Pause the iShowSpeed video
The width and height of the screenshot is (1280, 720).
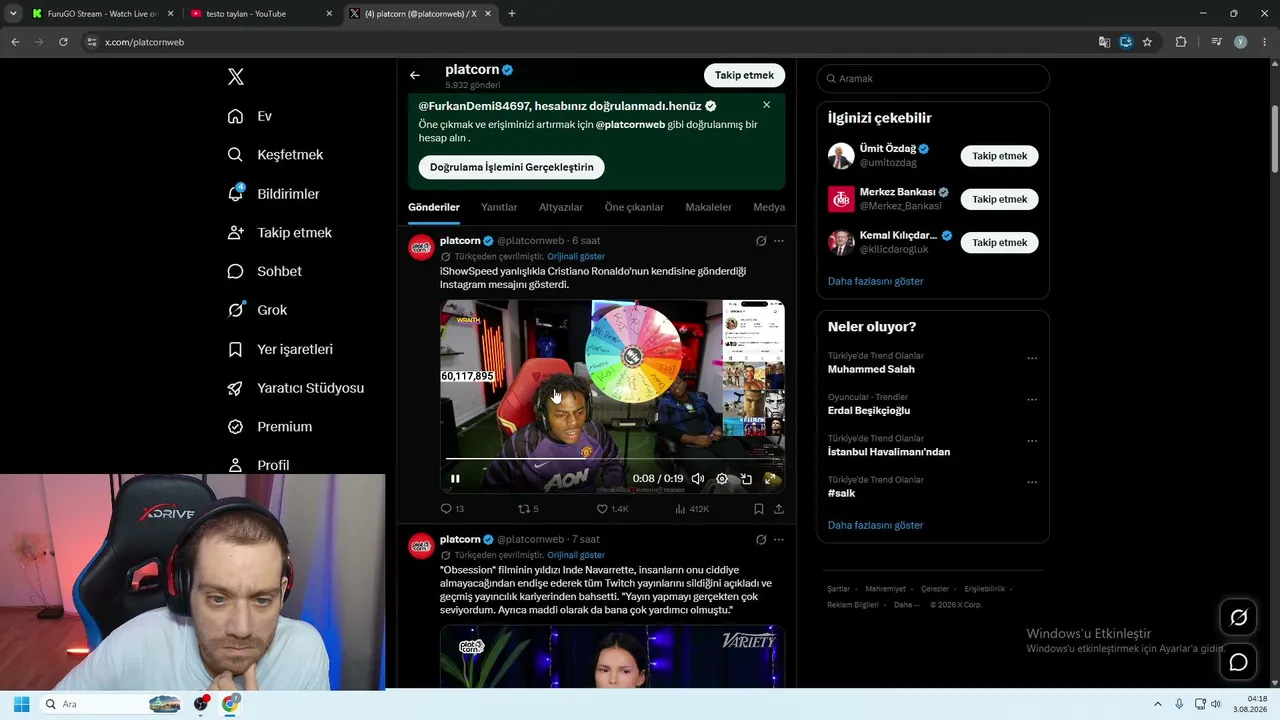455,479
